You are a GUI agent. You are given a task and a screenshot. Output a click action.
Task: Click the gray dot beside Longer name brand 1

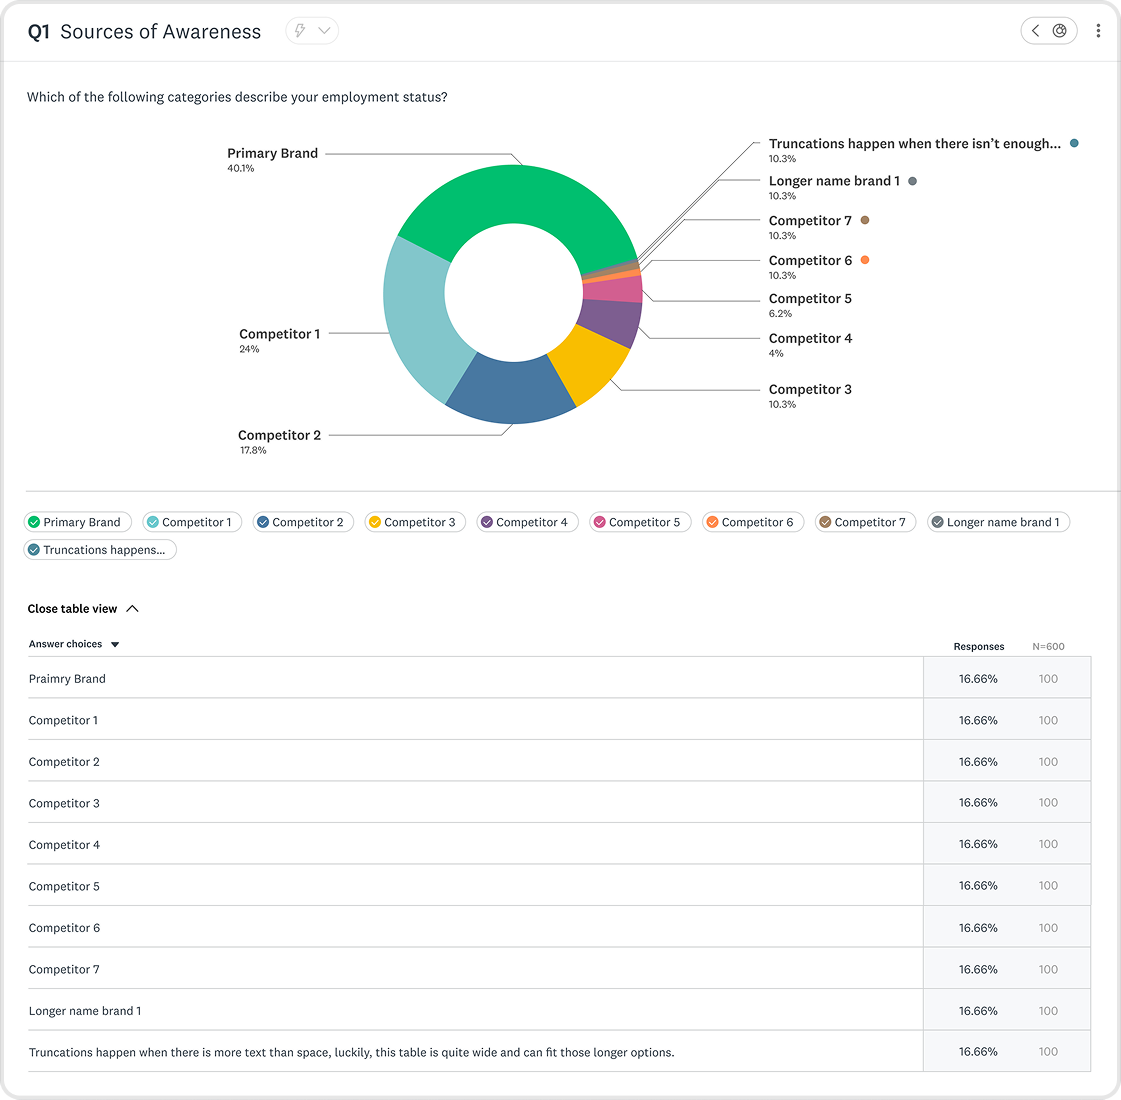point(912,181)
